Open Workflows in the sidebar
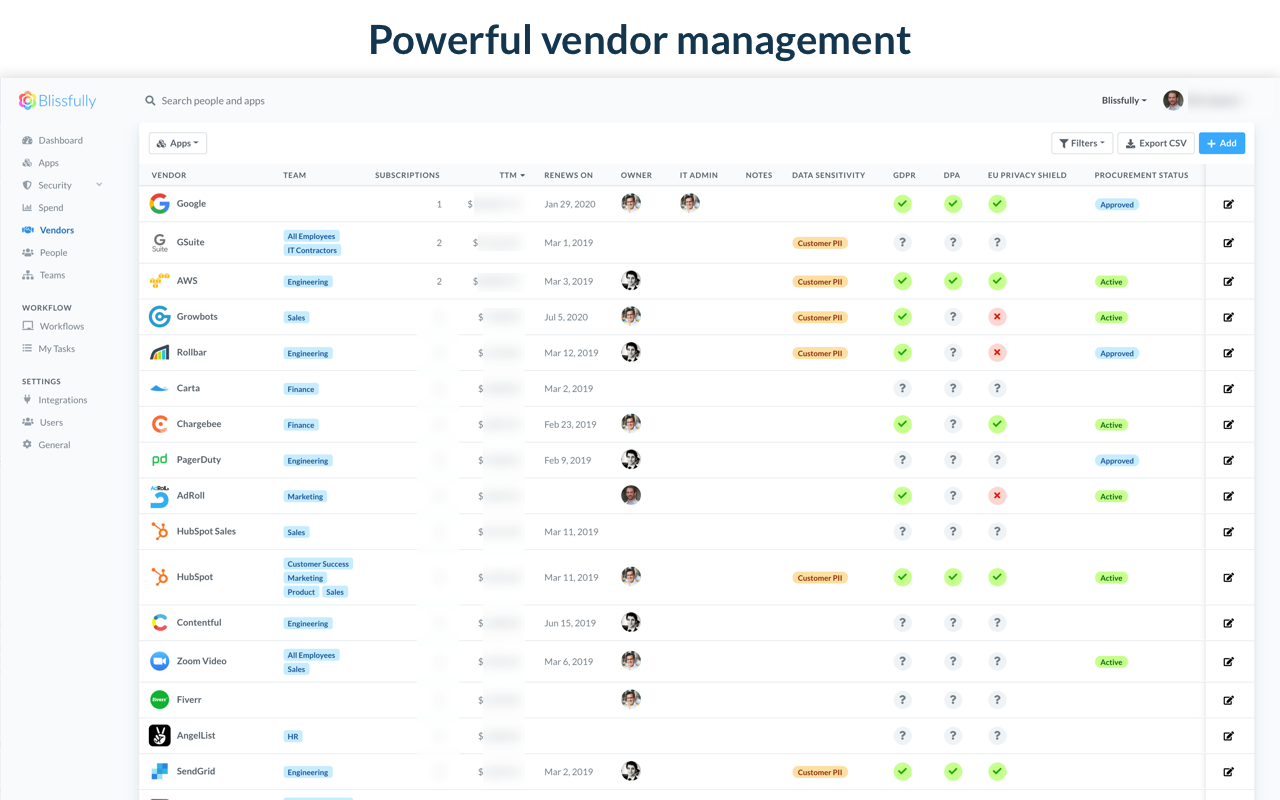Viewport: 1280px width, 800px height. point(53,326)
